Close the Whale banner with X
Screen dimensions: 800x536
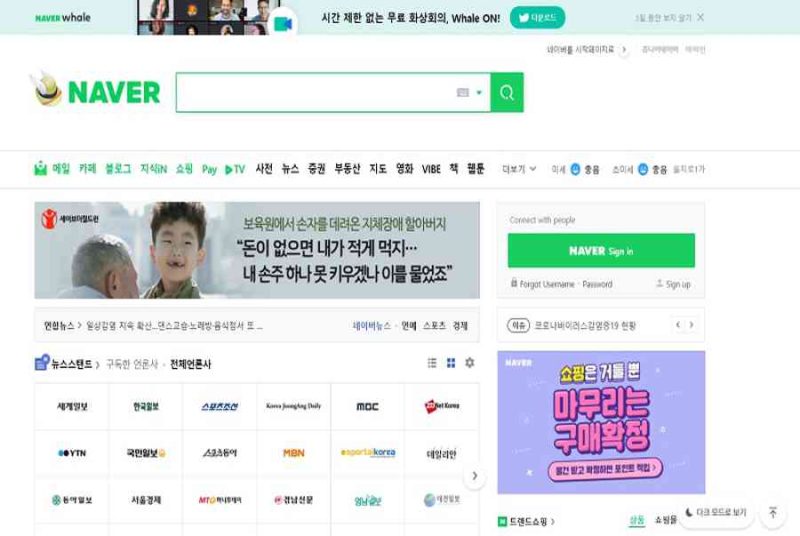click(701, 17)
